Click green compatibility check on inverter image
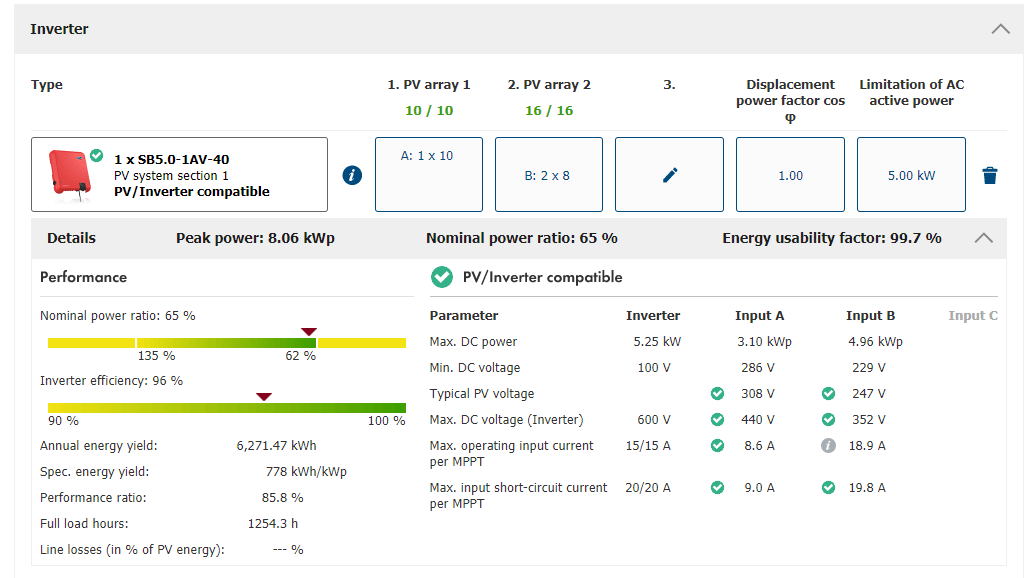1026x578 pixels. [96, 155]
